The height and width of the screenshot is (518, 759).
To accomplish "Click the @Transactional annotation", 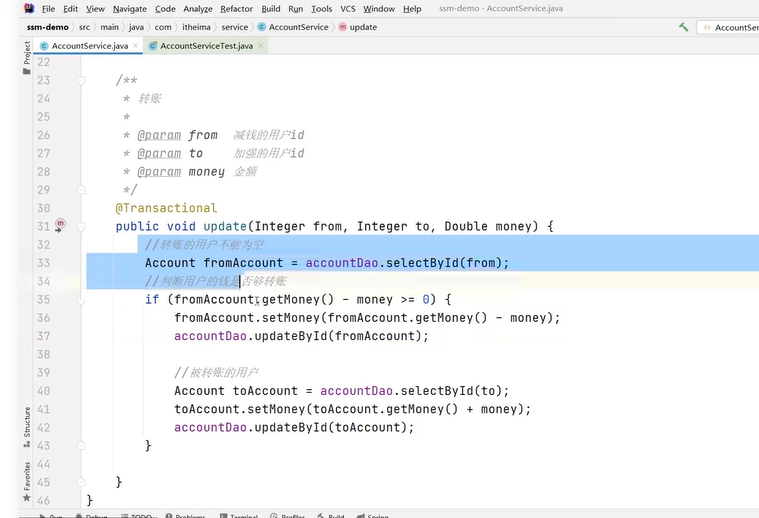I will (x=166, y=208).
